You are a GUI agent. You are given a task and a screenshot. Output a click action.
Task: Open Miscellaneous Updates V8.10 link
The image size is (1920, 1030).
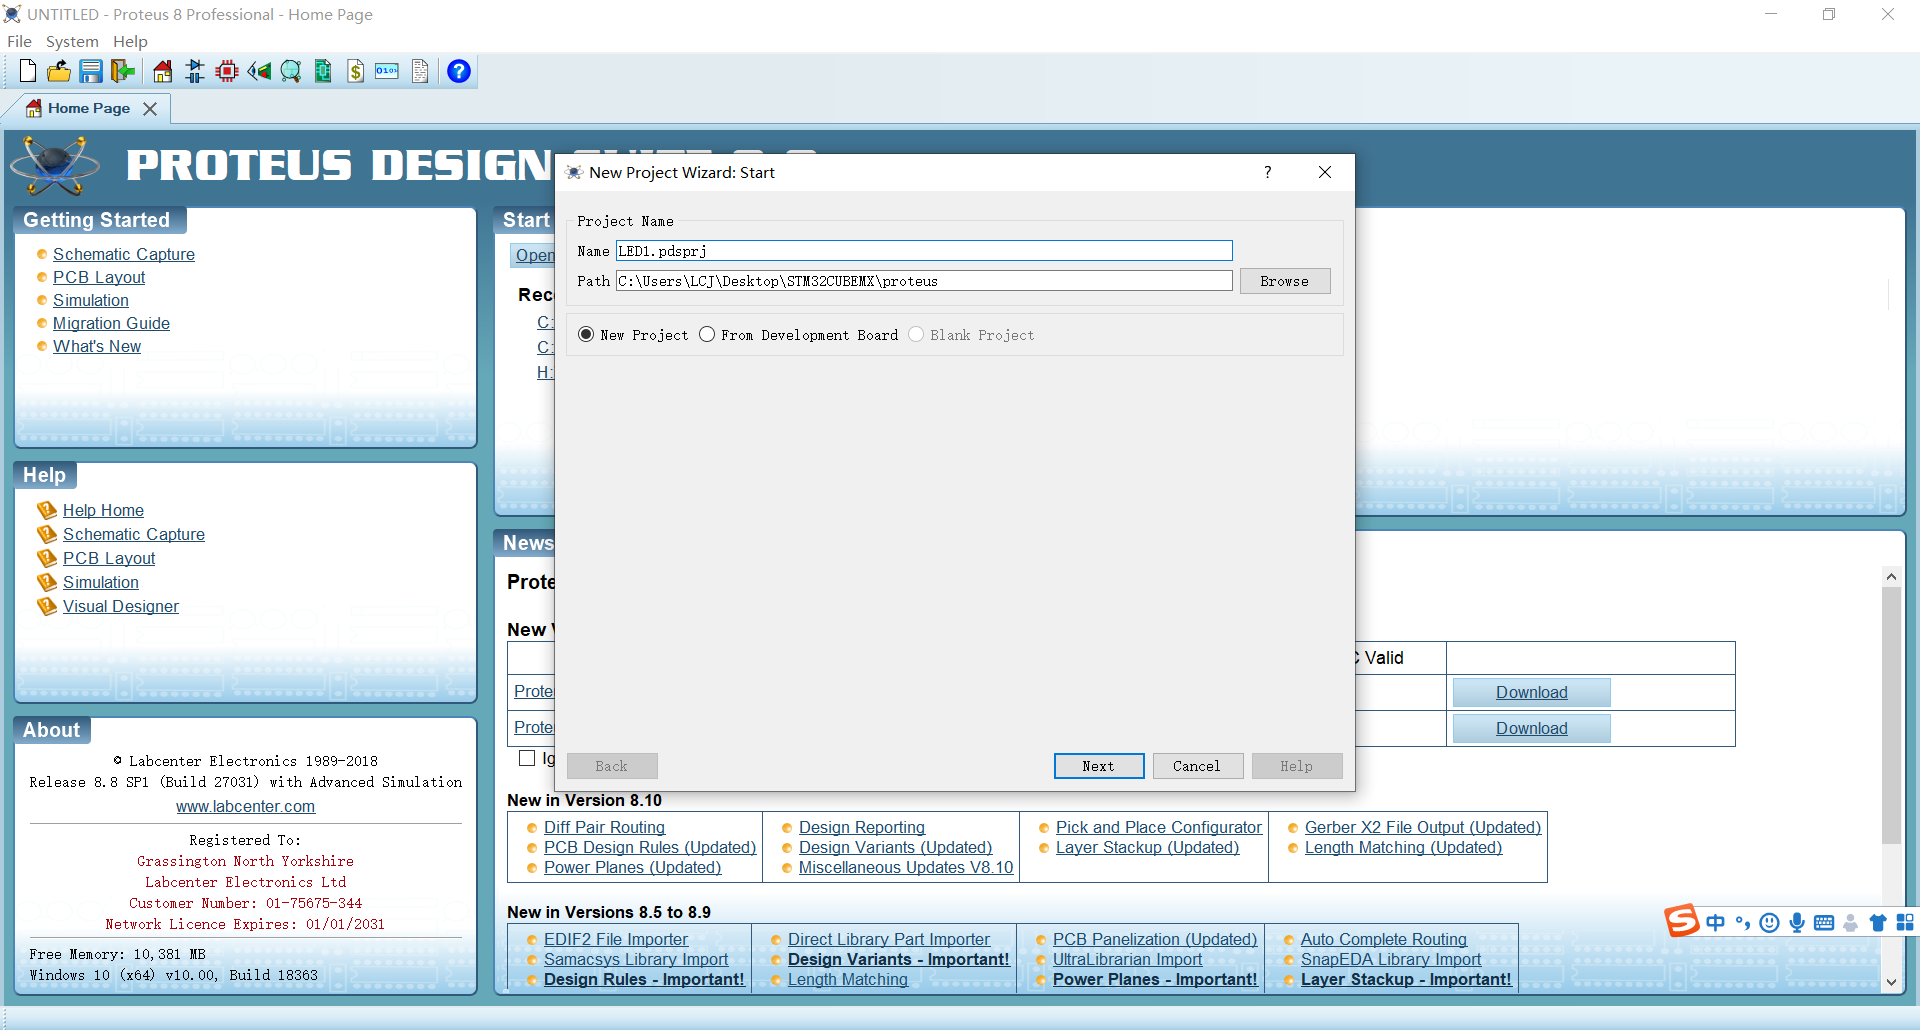(906, 867)
